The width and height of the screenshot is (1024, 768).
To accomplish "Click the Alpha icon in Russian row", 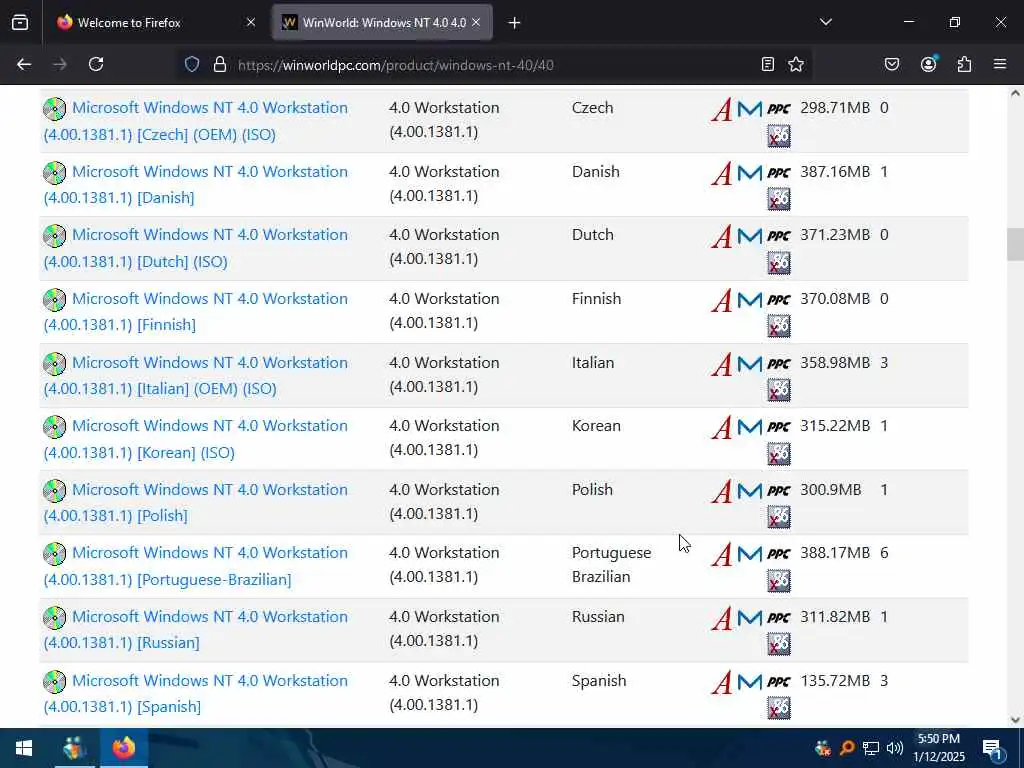I will (722, 618).
